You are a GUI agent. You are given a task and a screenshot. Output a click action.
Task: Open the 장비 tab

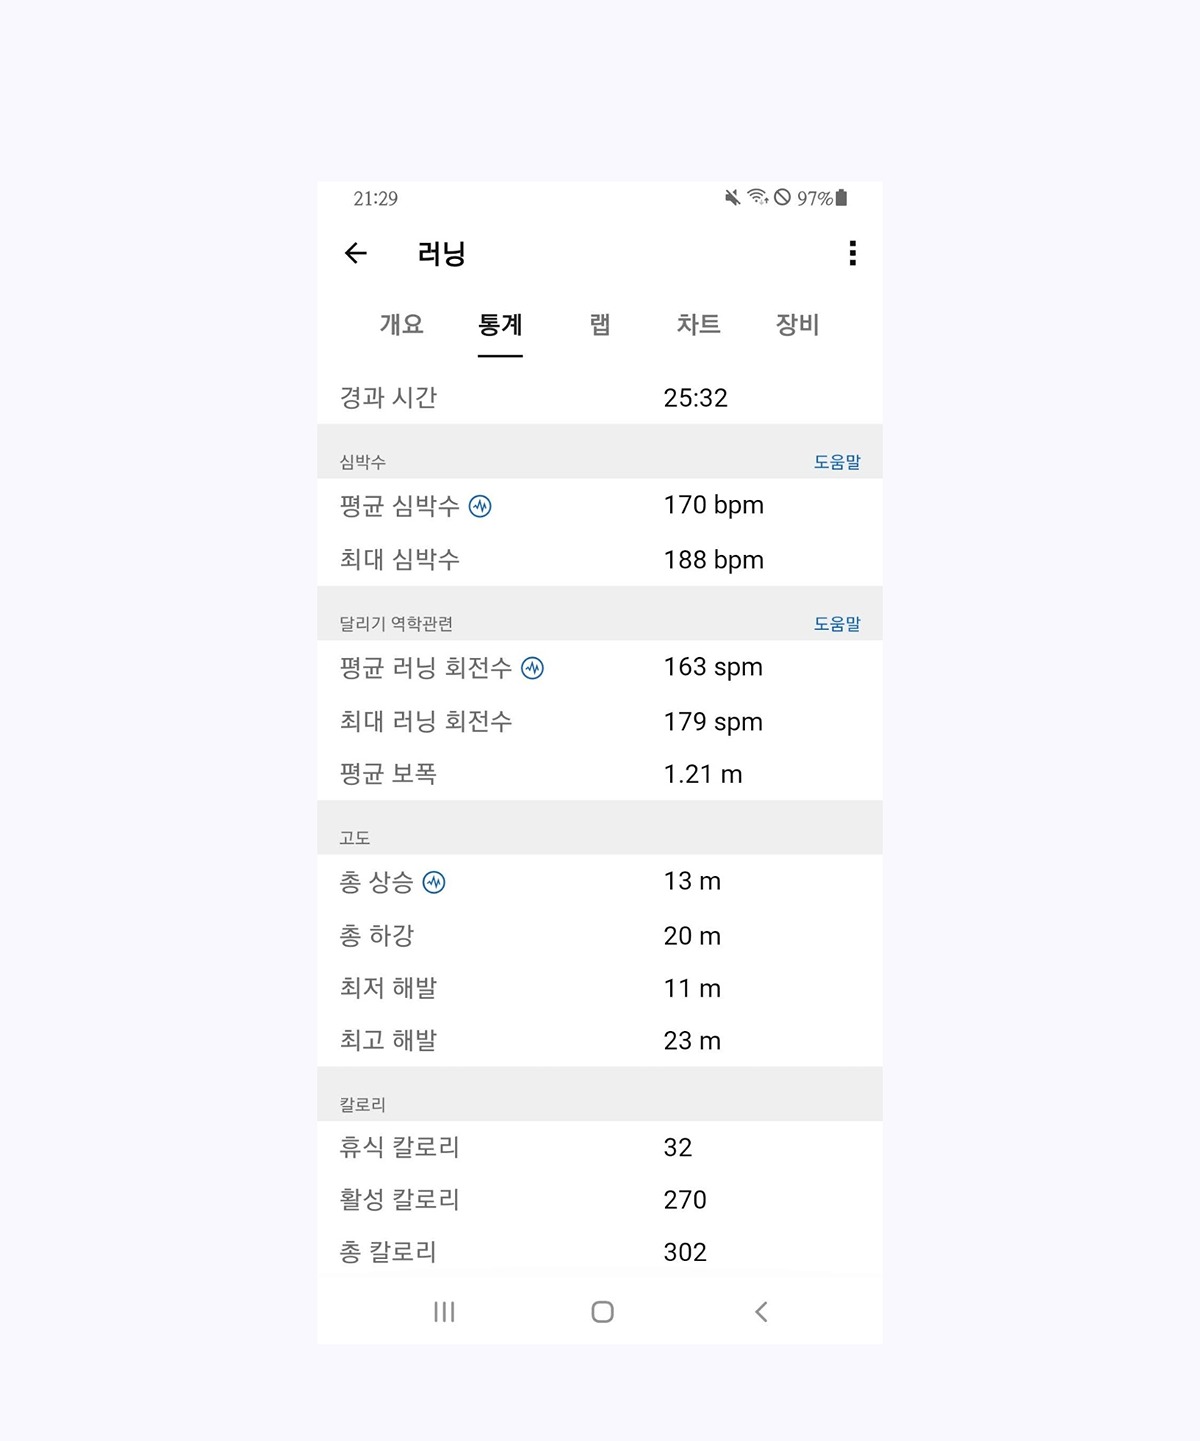click(x=797, y=324)
